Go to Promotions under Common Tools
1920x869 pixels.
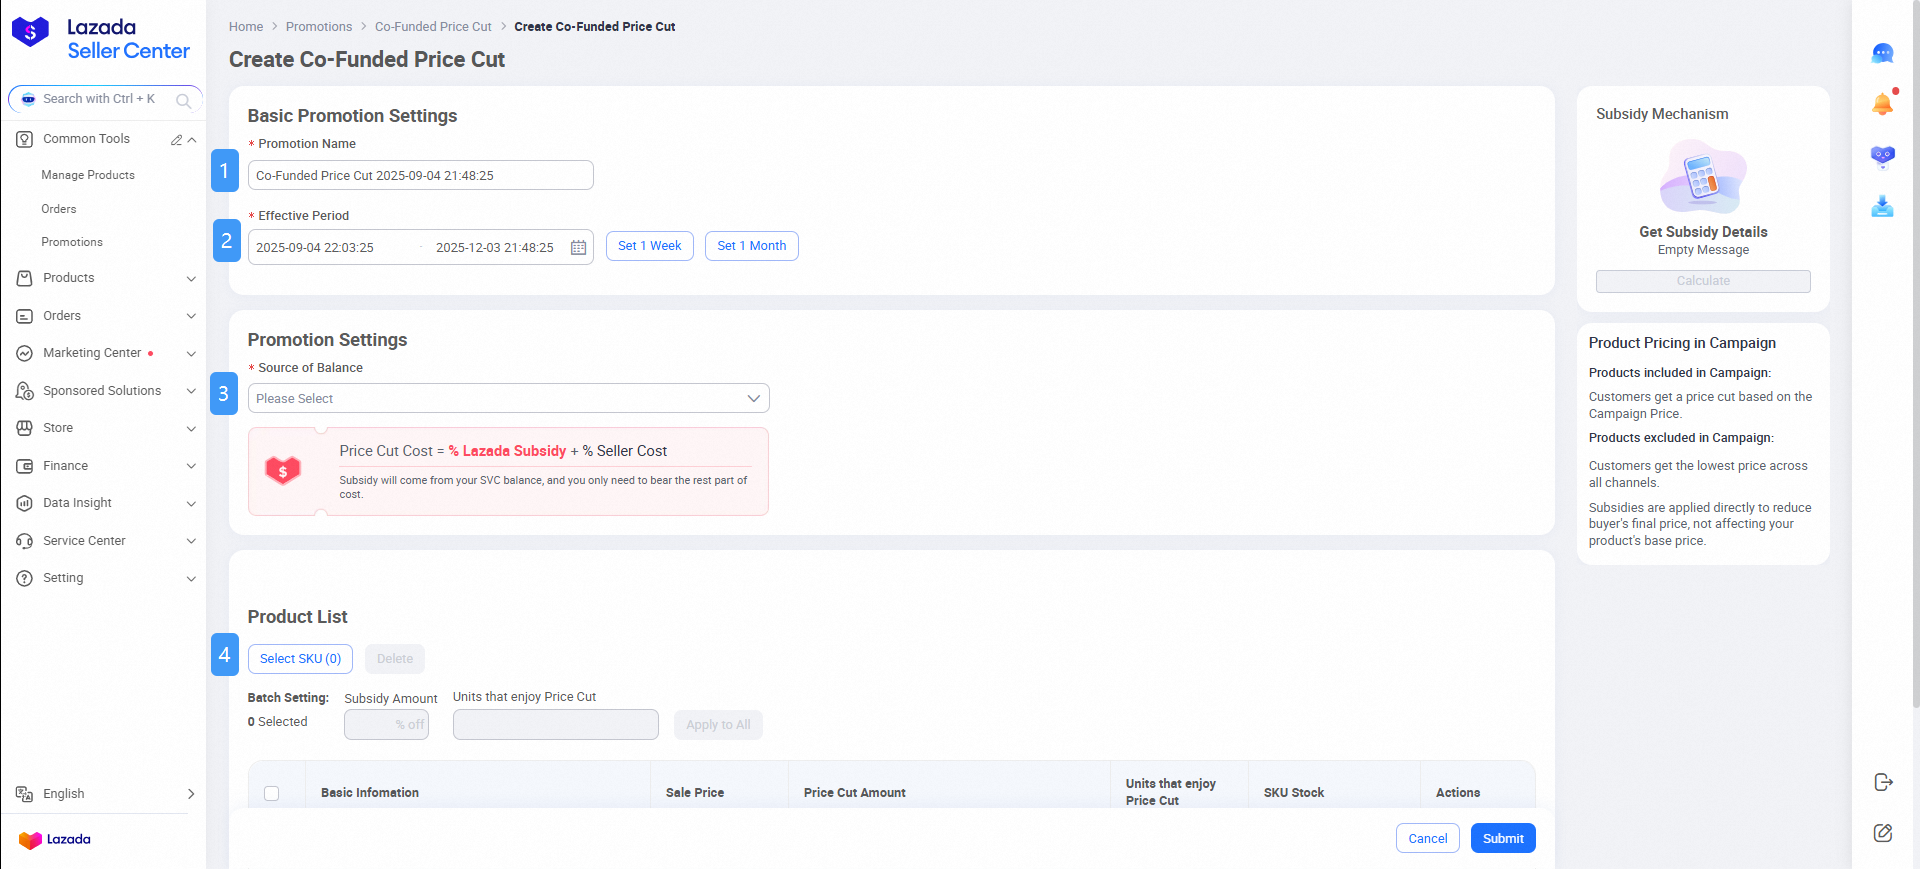click(x=72, y=242)
